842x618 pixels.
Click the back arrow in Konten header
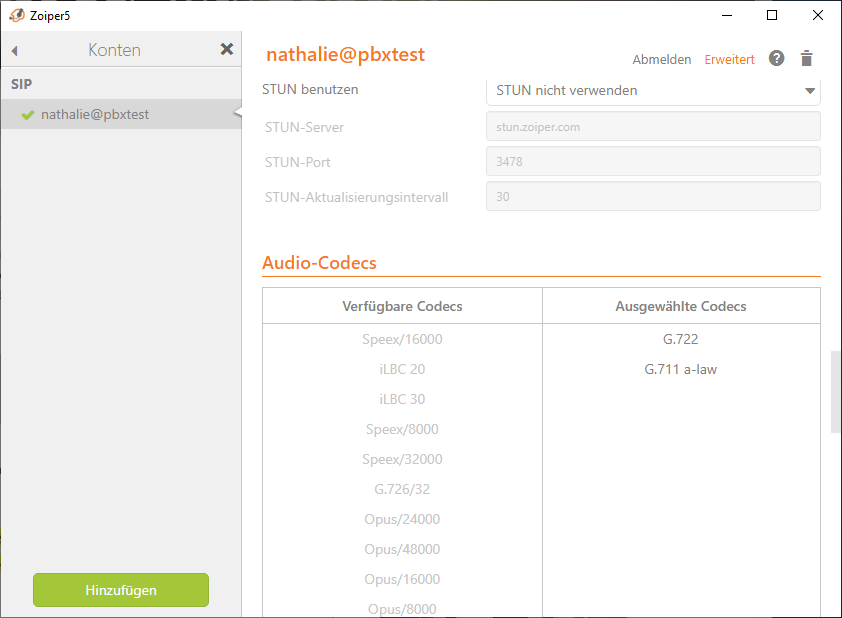[15, 50]
